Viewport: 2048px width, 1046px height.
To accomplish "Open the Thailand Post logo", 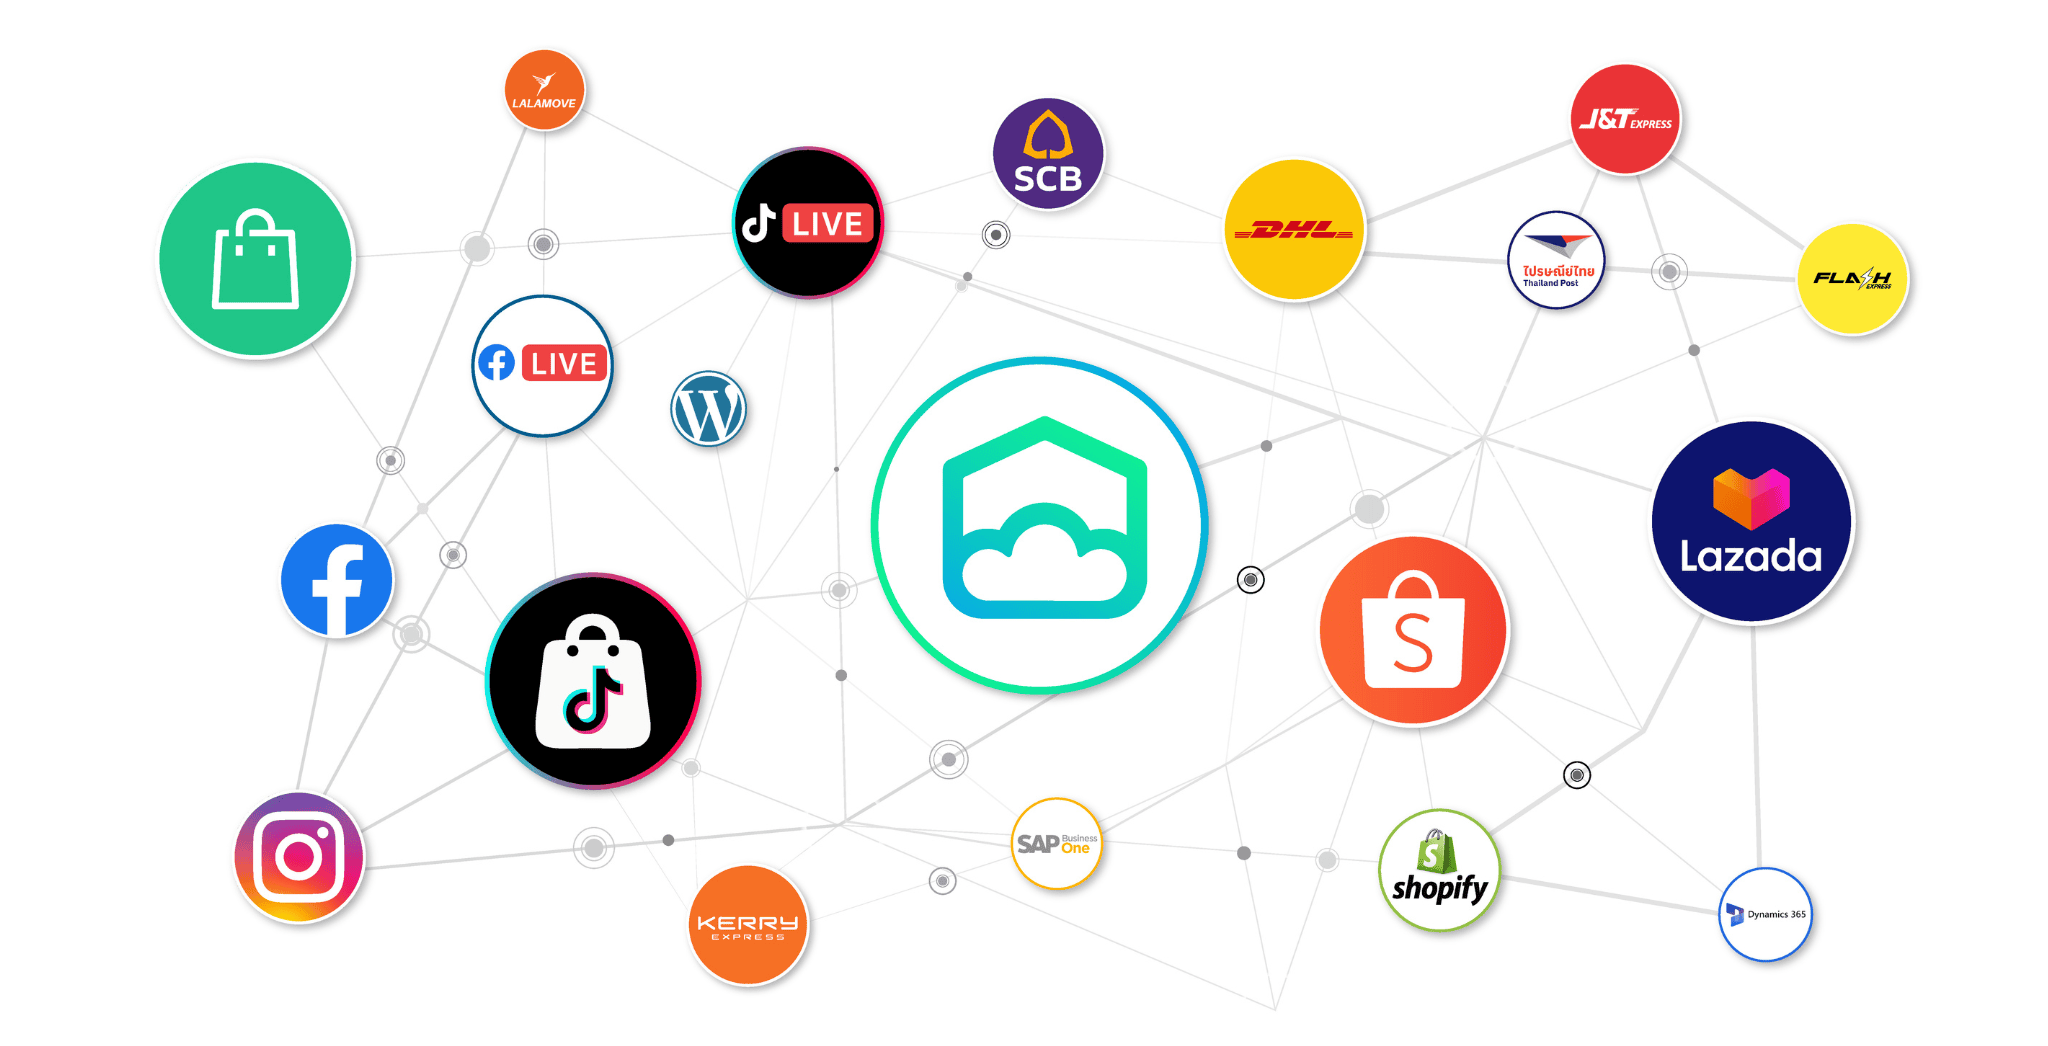I will 1556,260.
